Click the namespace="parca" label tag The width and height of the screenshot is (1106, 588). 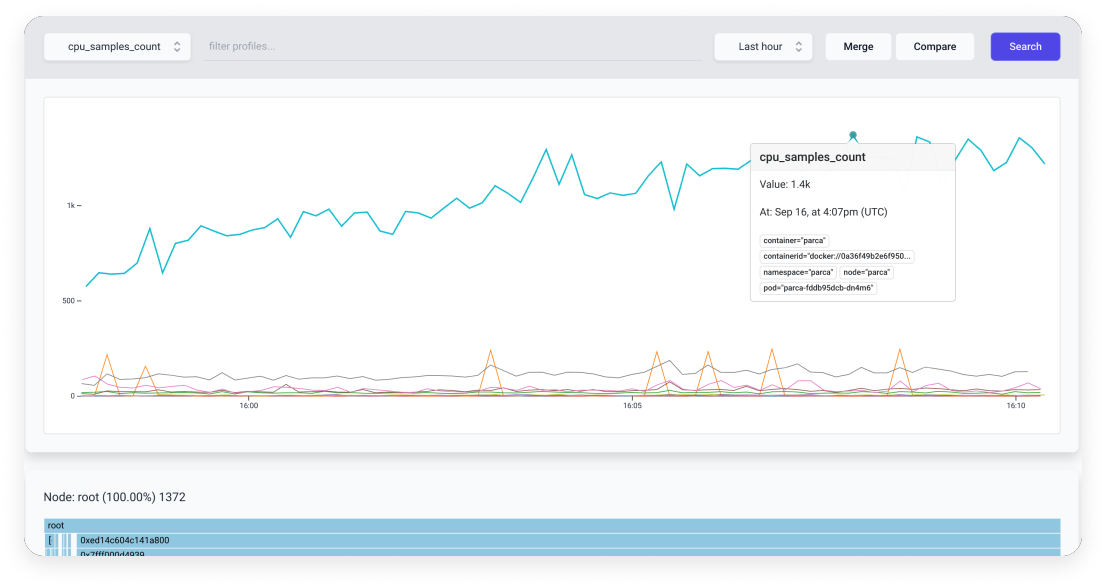(798, 272)
